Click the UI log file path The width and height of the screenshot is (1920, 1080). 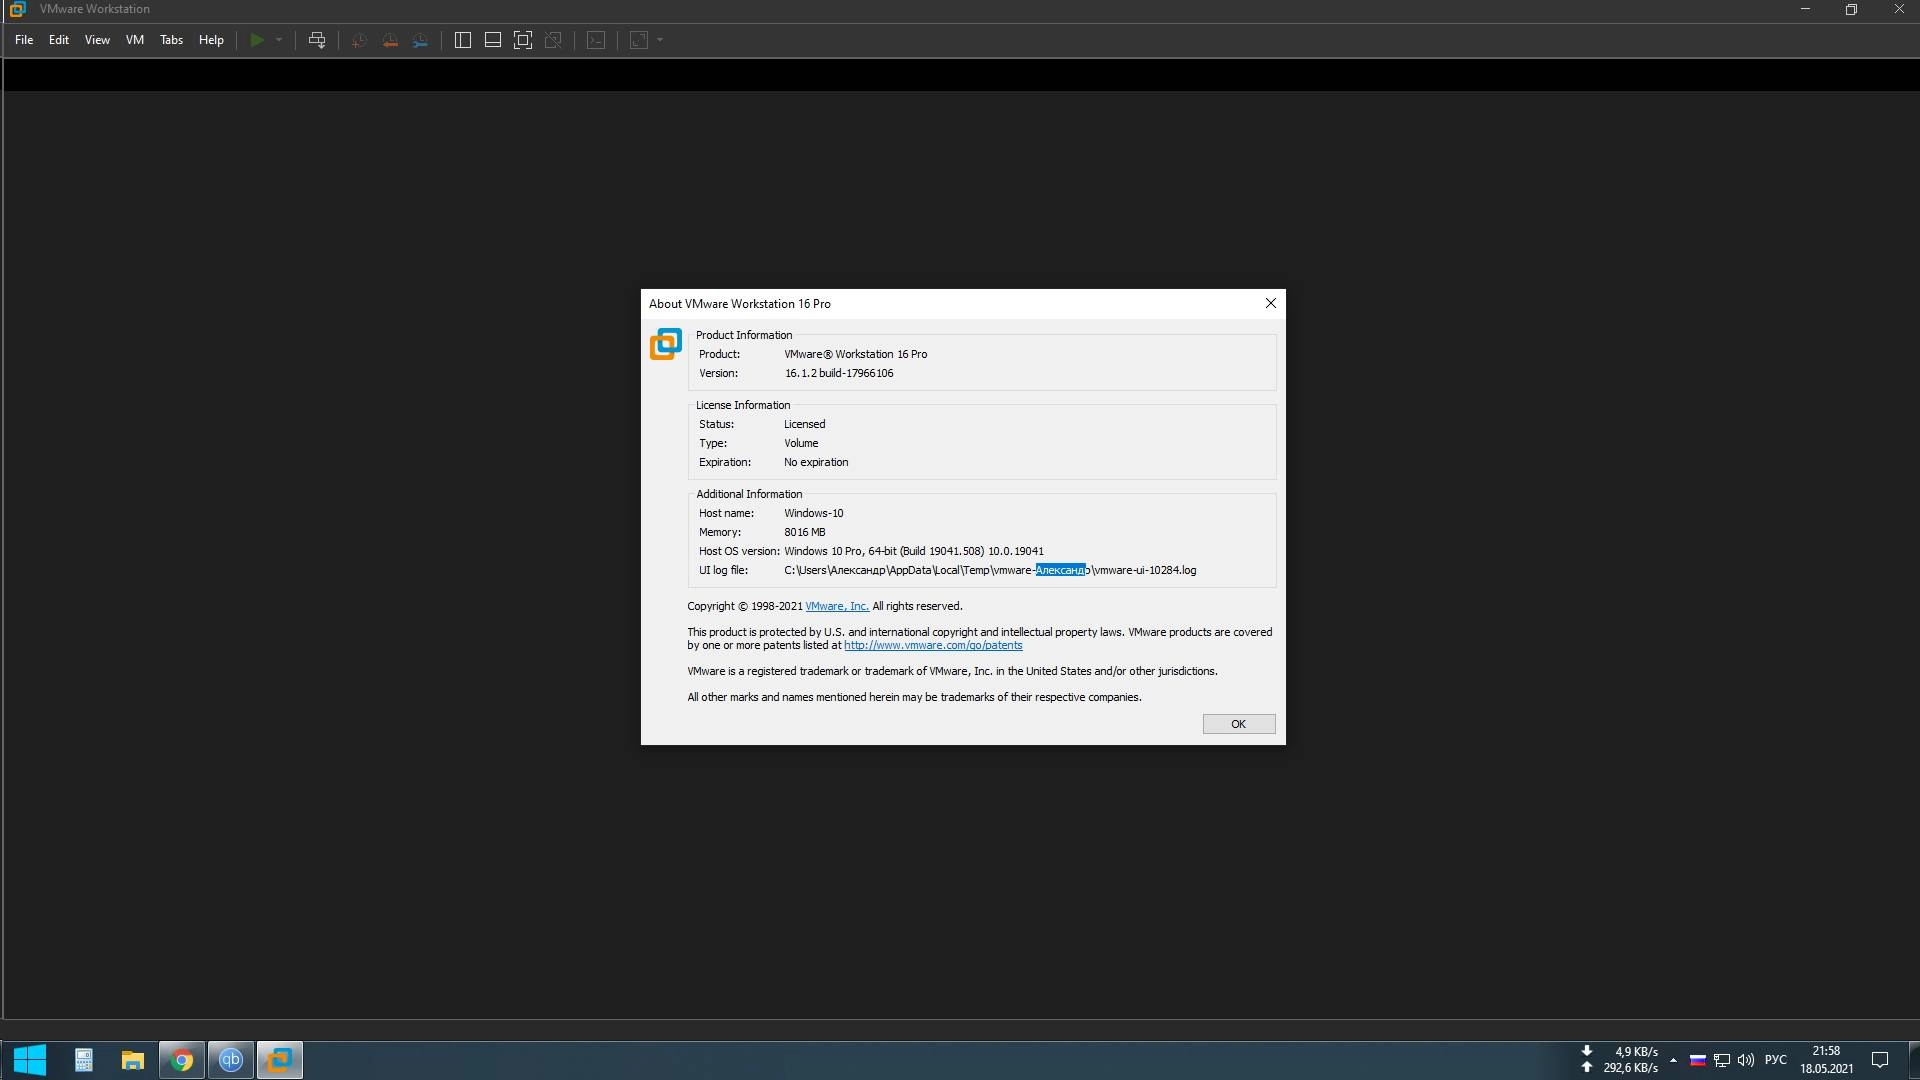tap(990, 570)
